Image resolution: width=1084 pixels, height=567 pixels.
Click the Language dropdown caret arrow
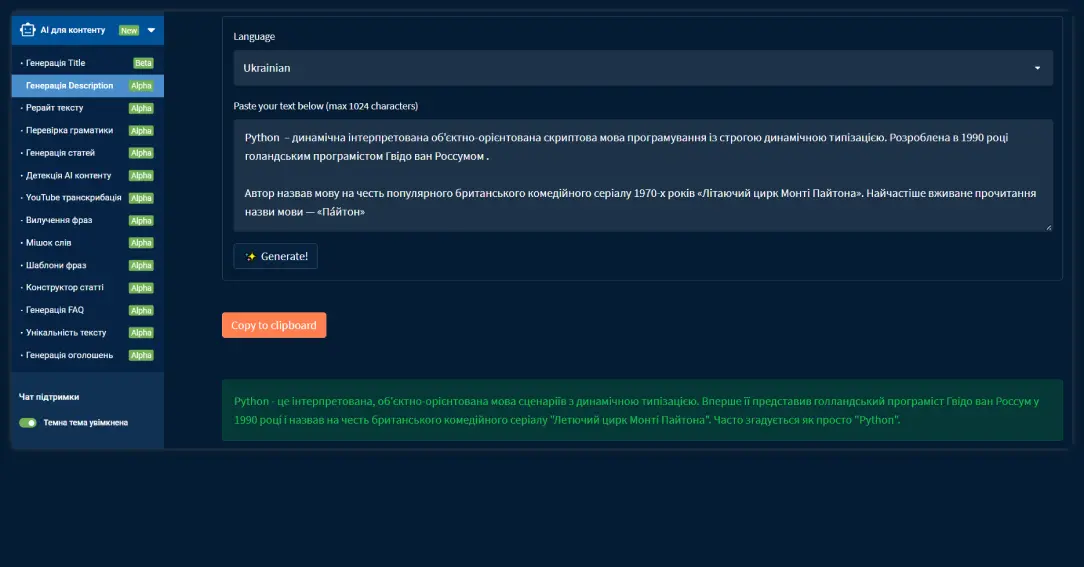pos(1037,68)
